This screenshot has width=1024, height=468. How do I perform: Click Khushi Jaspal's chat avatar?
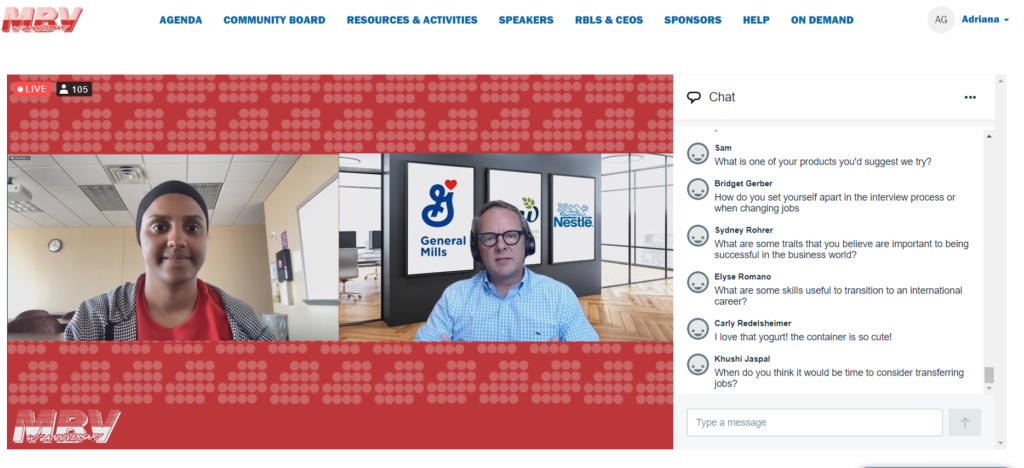(x=698, y=365)
